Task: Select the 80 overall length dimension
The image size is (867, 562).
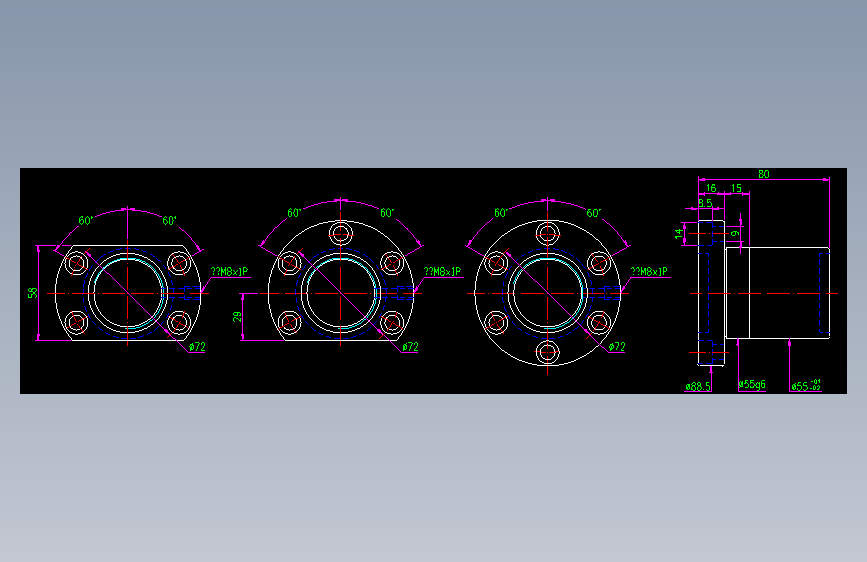Action: pyautogui.click(x=764, y=174)
